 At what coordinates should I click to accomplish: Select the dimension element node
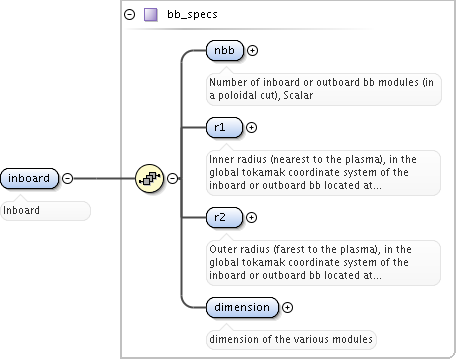pyautogui.click(x=242, y=307)
